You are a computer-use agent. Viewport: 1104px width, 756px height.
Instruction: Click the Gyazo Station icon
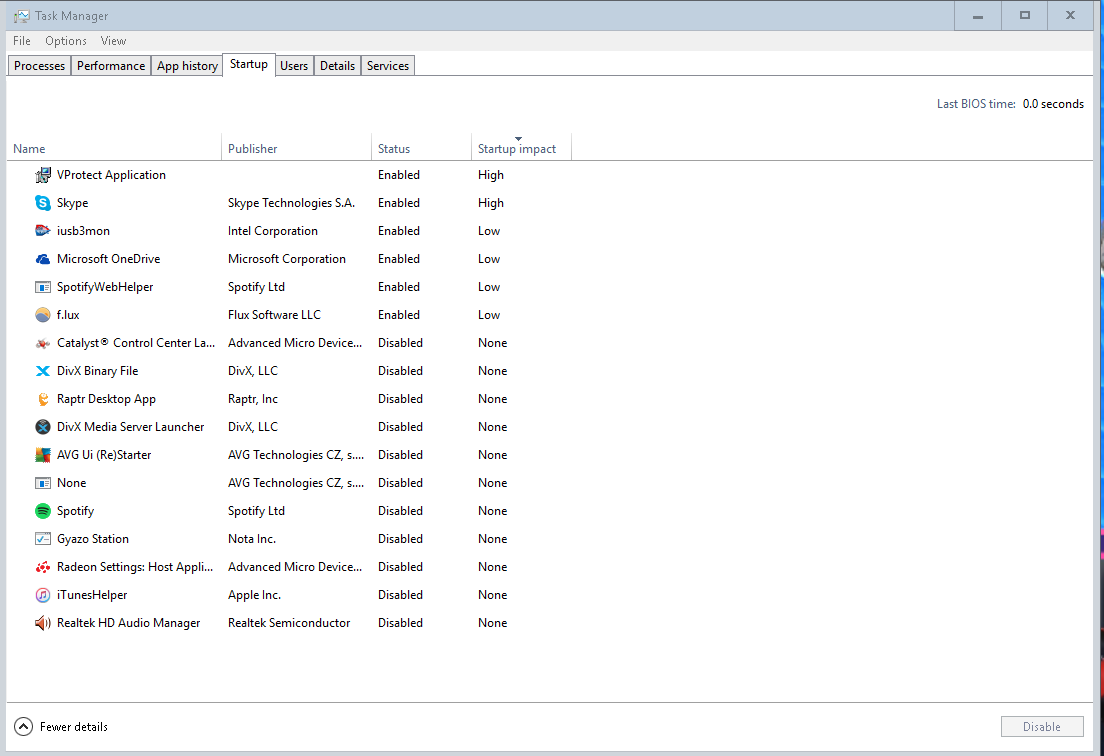coord(43,539)
